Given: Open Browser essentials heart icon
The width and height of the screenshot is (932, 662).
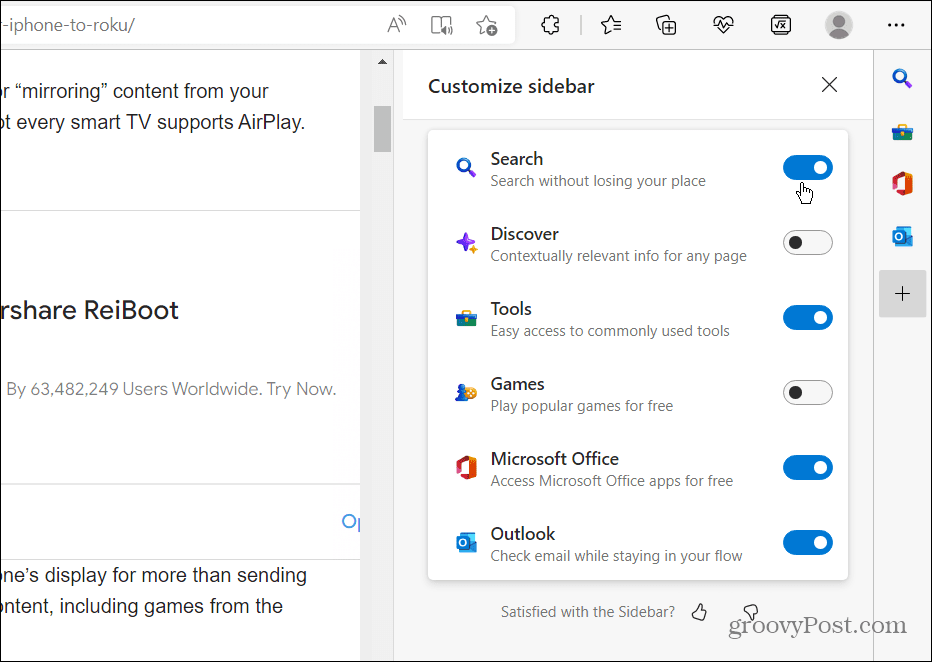Looking at the screenshot, I should (x=723, y=24).
